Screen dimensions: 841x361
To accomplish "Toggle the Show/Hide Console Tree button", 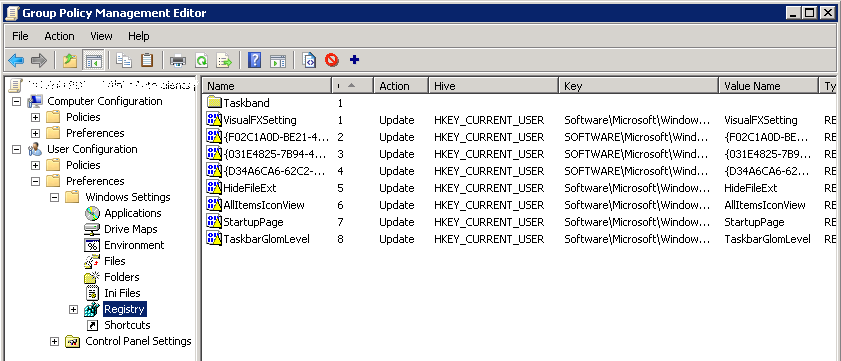I will (93, 61).
